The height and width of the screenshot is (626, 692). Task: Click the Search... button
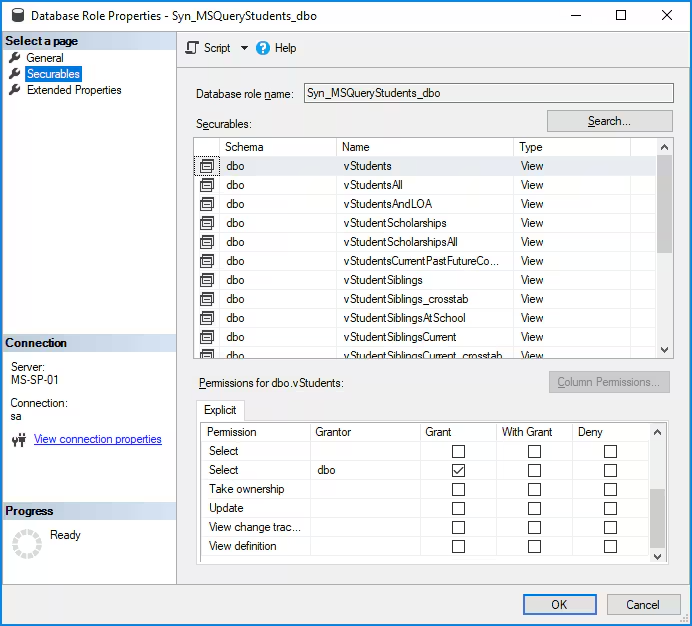[x=609, y=121]
